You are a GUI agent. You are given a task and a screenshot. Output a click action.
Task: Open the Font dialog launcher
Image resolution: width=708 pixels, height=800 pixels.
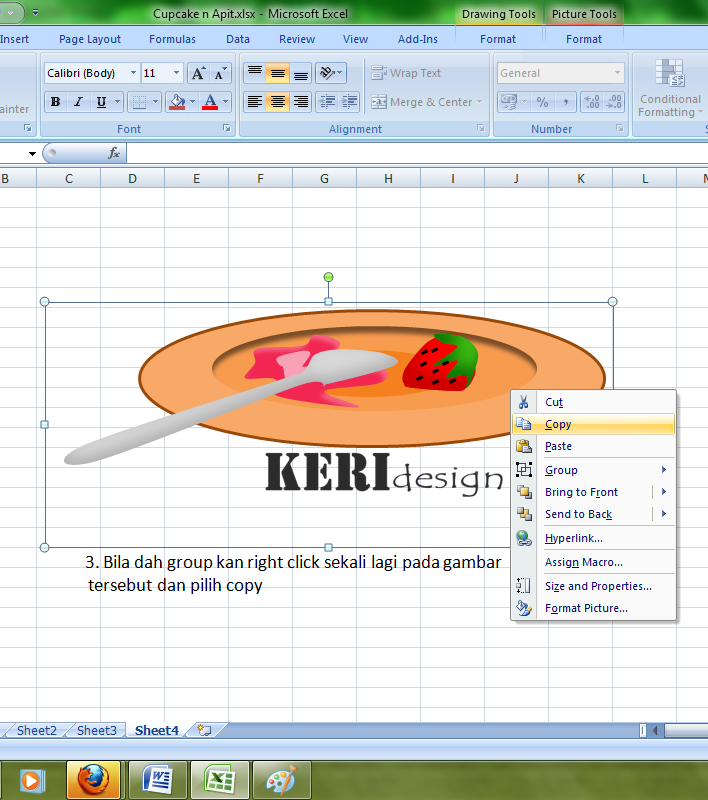(227, 129)
